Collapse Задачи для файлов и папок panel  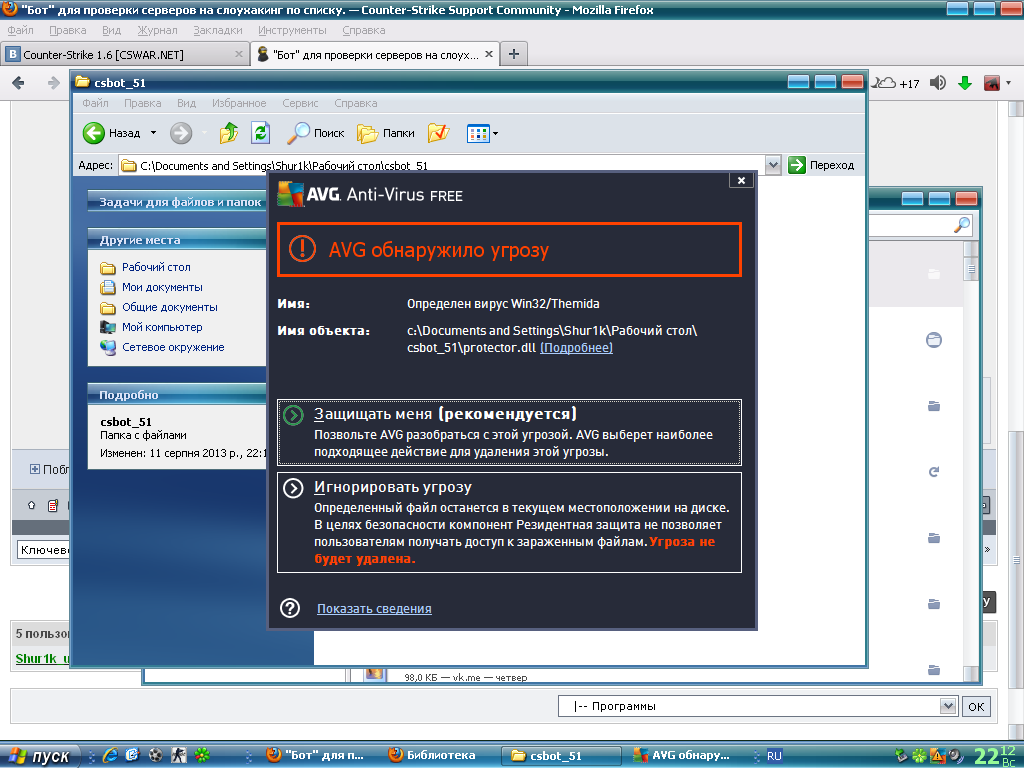[x=177, y=202]
